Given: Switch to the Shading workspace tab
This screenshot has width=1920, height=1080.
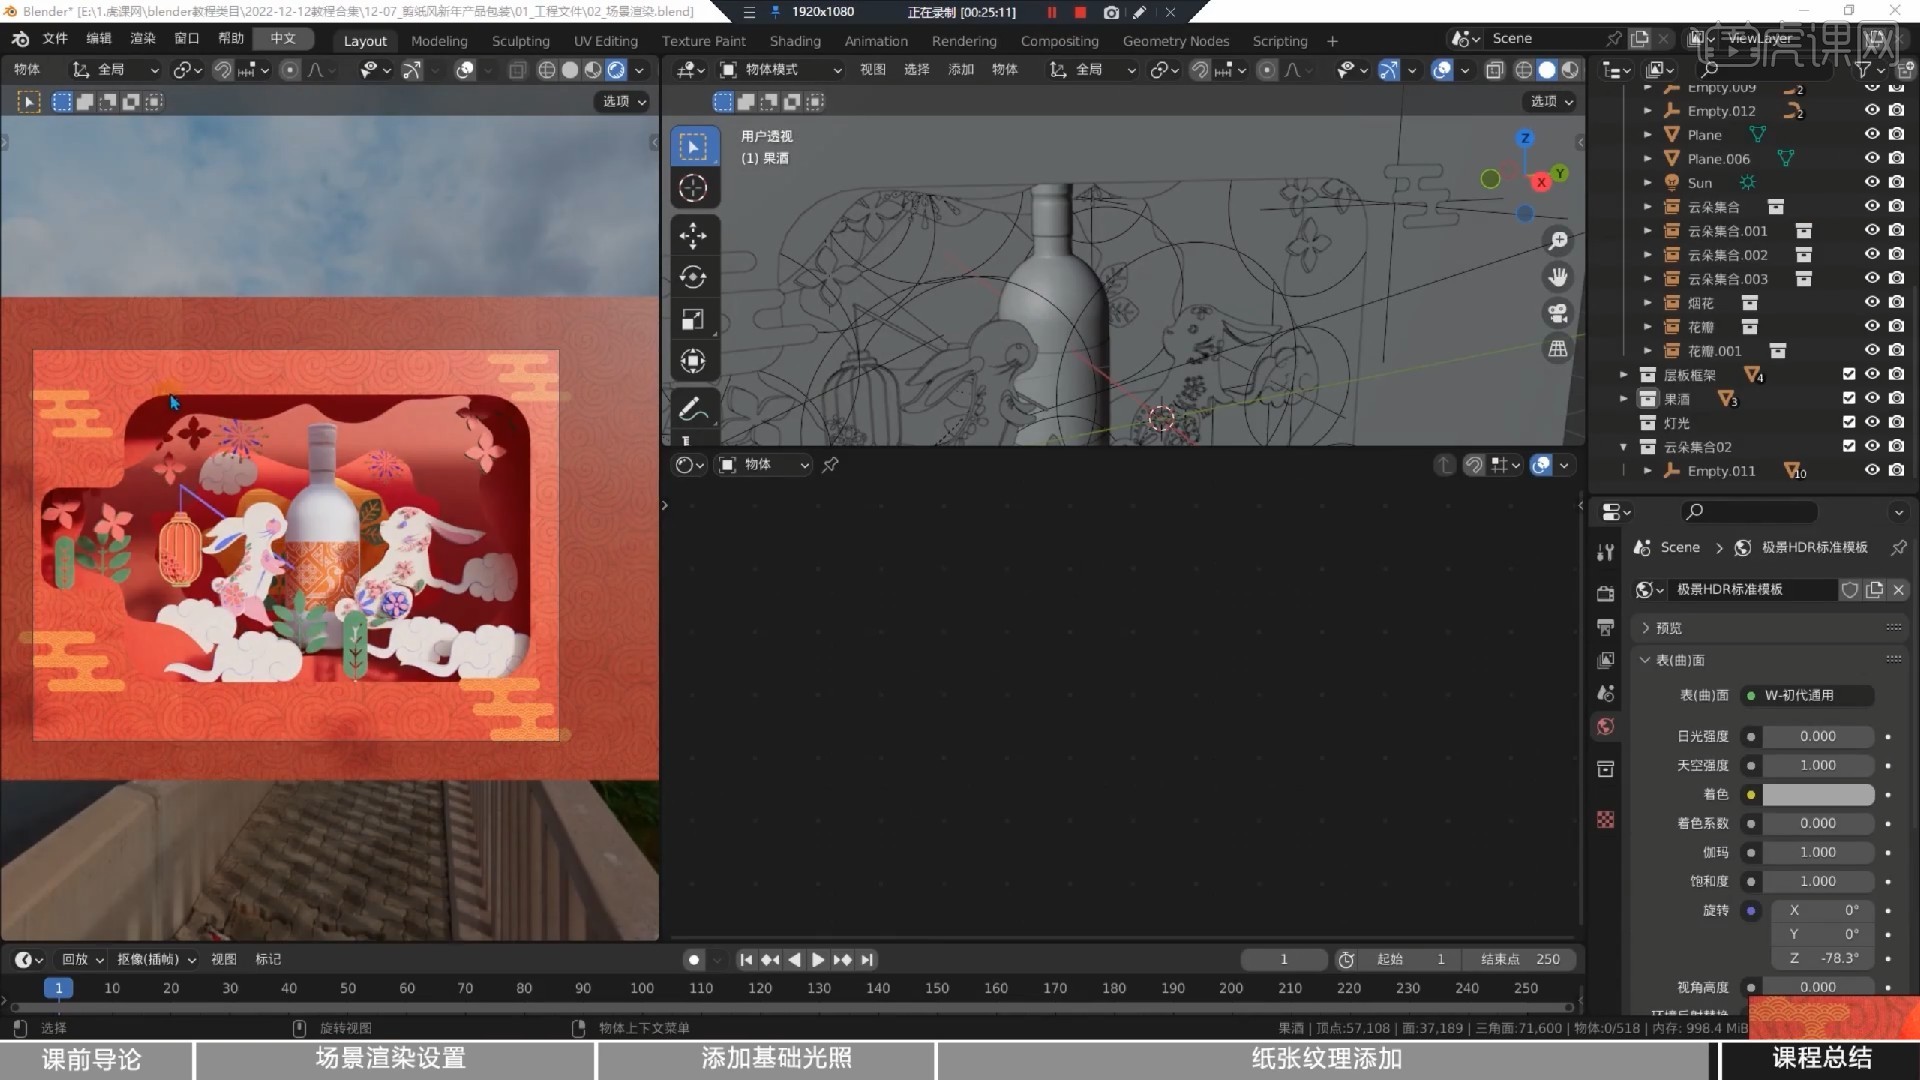Looking at the screenshot, I should coord(795,41).
